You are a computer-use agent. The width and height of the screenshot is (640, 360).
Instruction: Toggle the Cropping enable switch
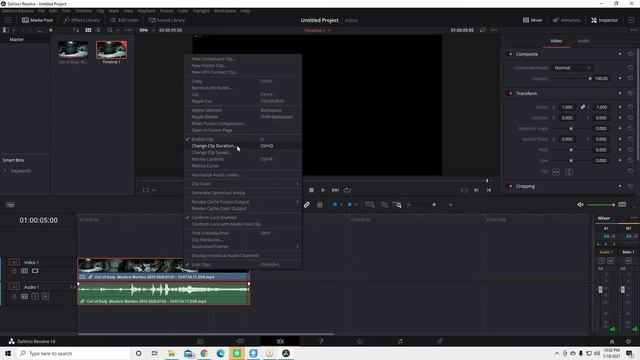point(509,186)
